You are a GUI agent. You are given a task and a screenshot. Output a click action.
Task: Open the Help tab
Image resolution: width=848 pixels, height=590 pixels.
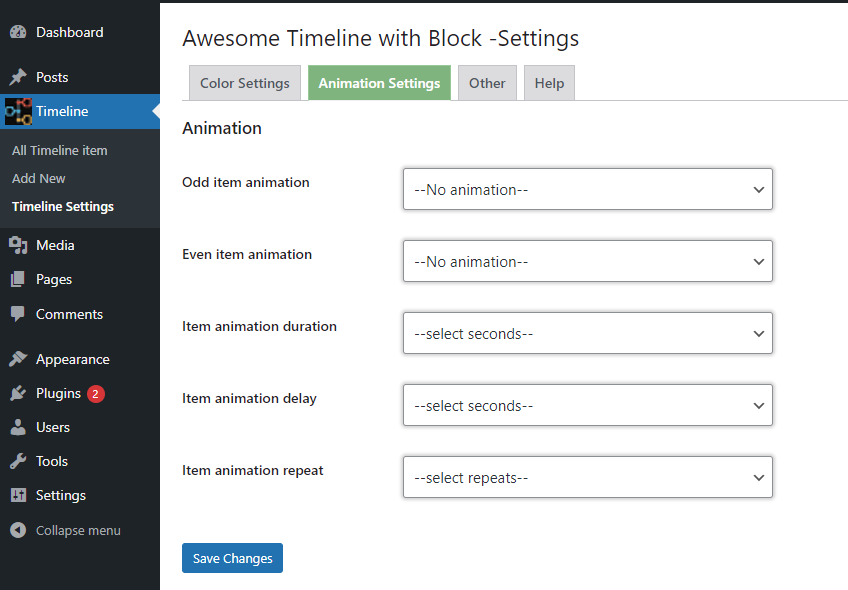click(x=549, y=83)
